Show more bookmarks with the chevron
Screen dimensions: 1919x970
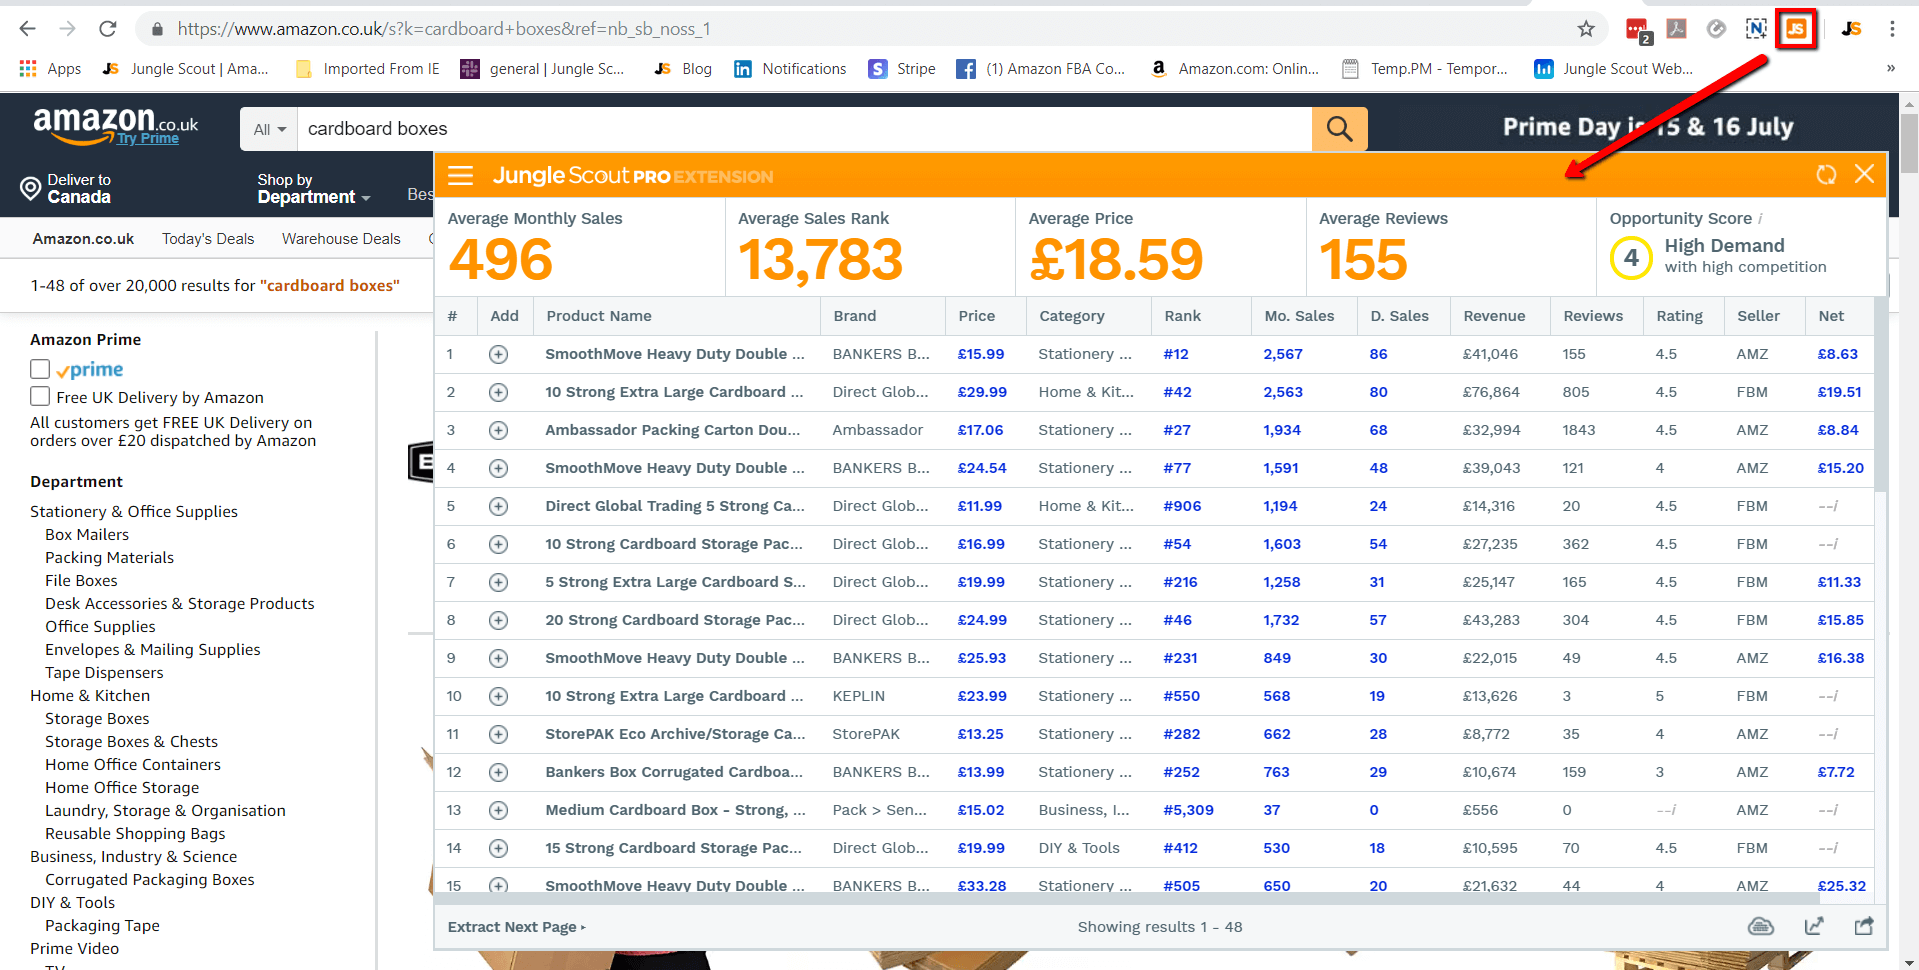(x=1890, y=68)
